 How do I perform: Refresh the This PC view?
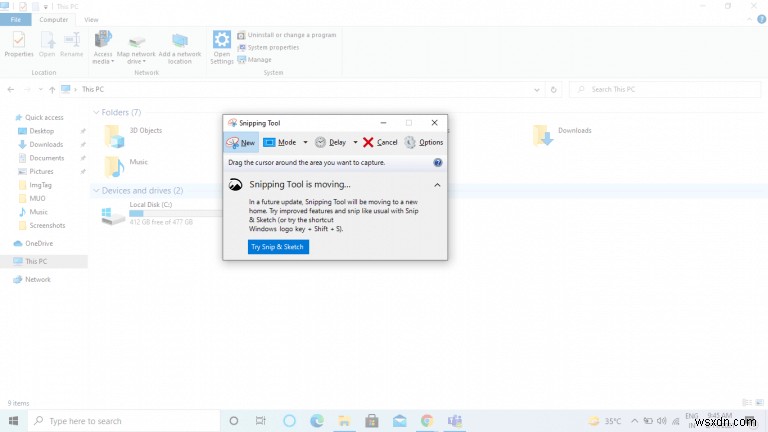coord(553,90)
